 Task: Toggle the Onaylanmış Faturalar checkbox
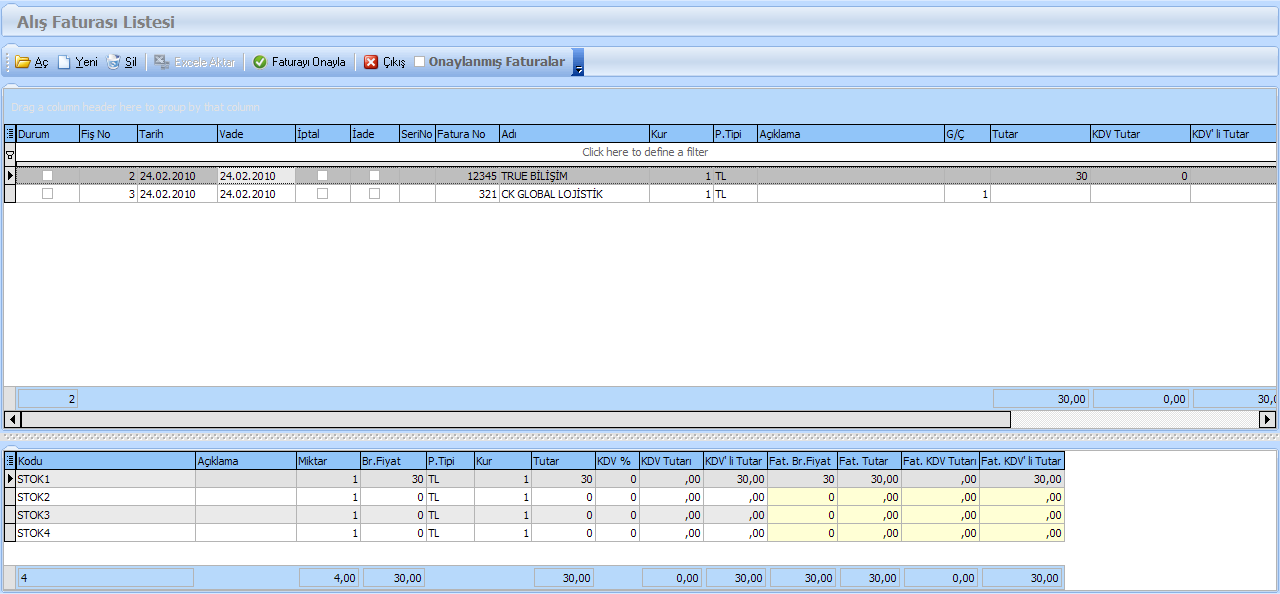420,62
